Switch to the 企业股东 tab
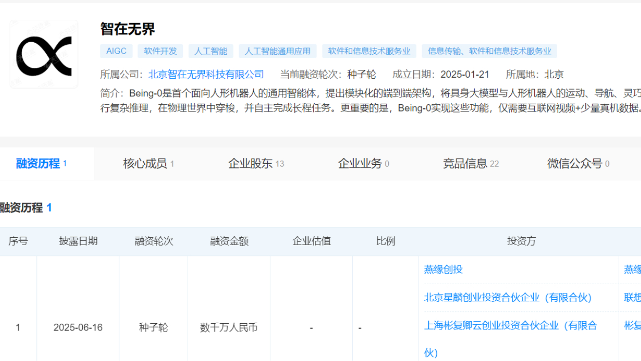Viewport: 641px width, 361px height. (x=256, y=164)
